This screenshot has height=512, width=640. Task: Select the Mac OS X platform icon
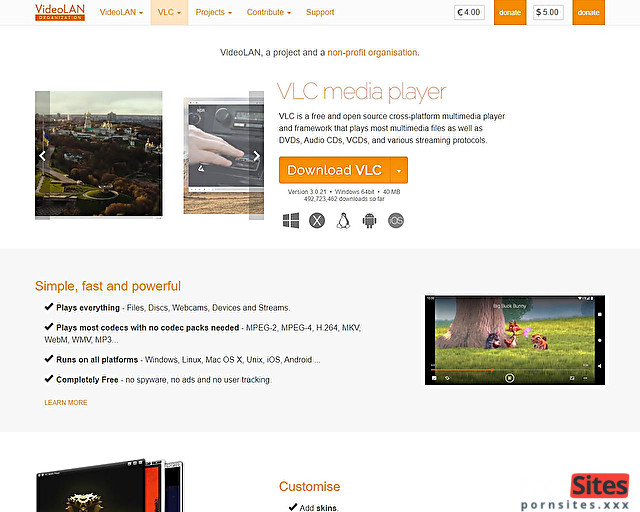pyautogui.click(x=317, y=220)
